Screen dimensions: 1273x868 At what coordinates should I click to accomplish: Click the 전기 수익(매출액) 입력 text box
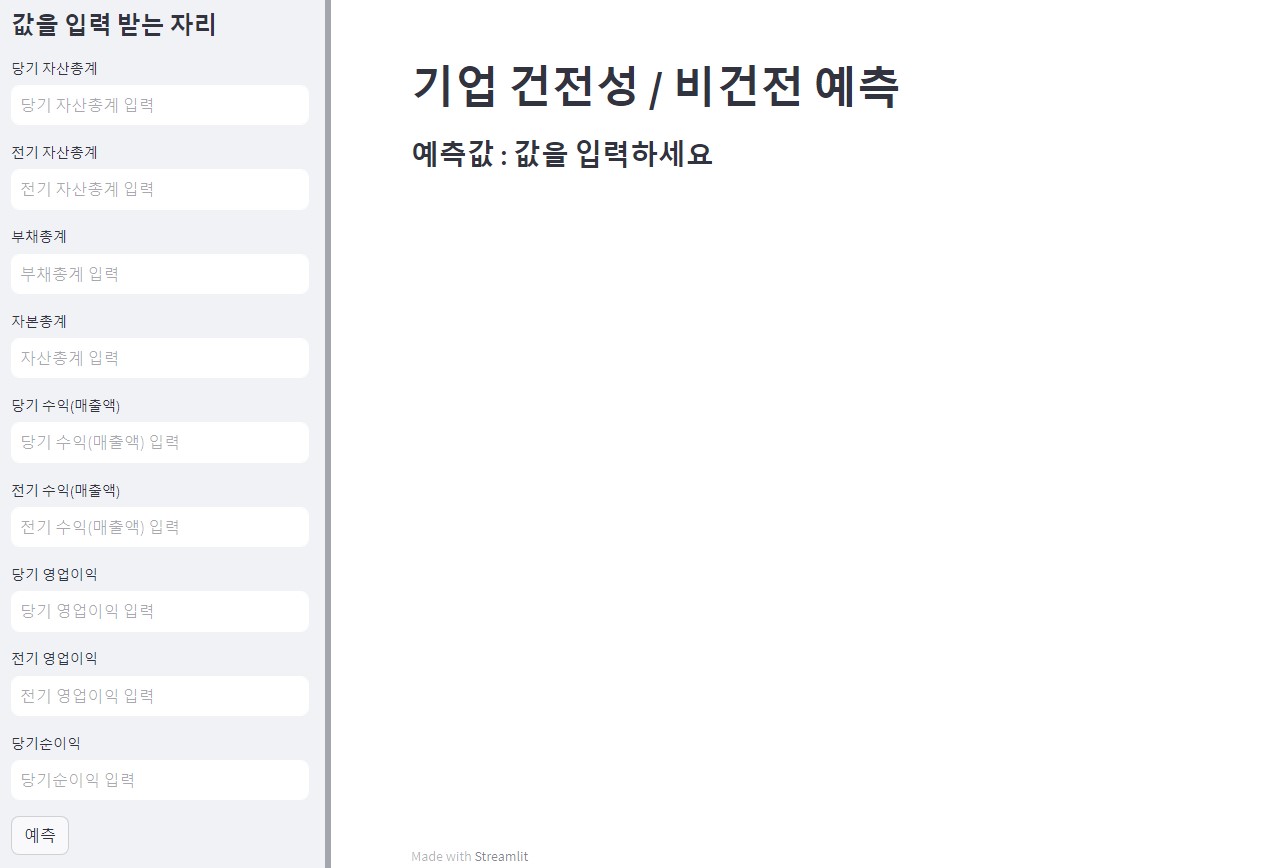click(x=159, y=527)
